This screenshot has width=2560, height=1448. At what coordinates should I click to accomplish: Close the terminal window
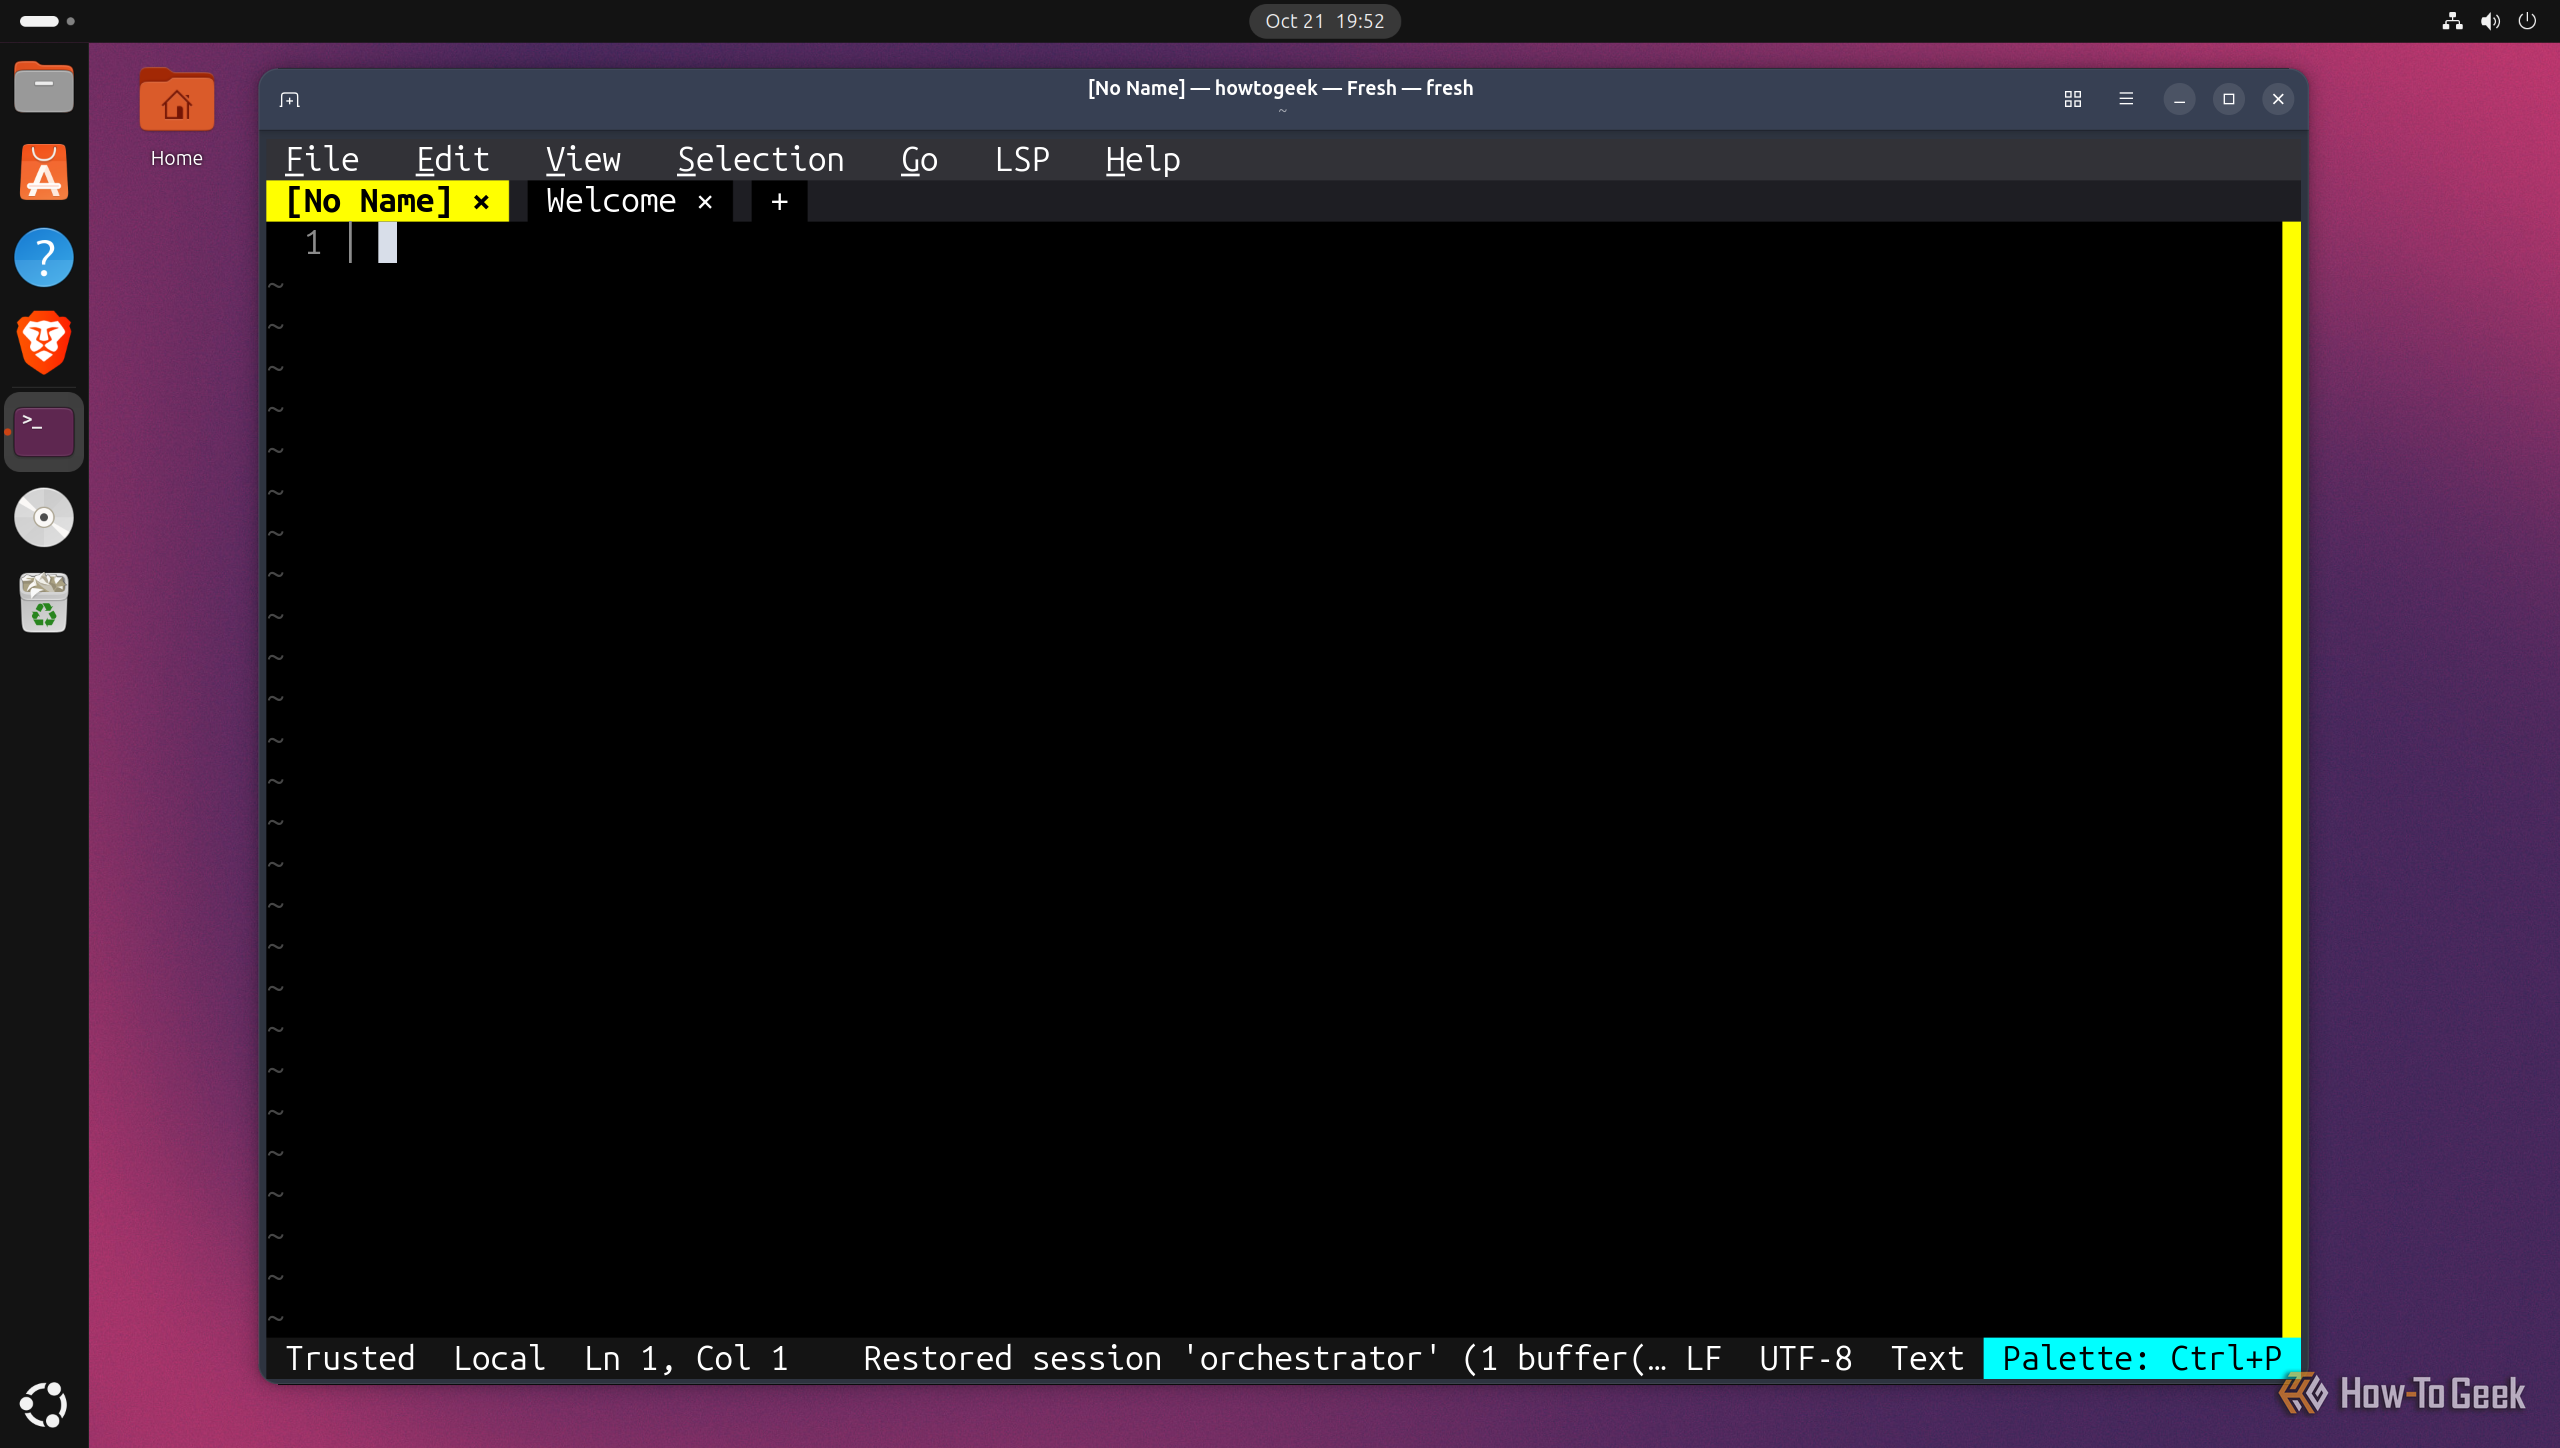pos(2278,99)
